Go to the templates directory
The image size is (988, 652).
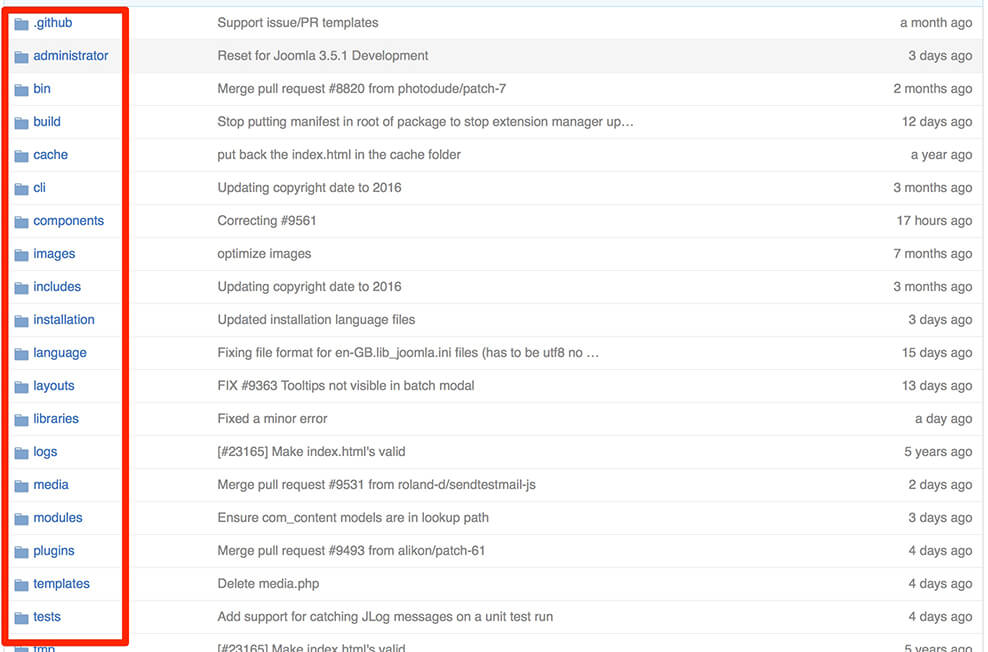[61, 584]
